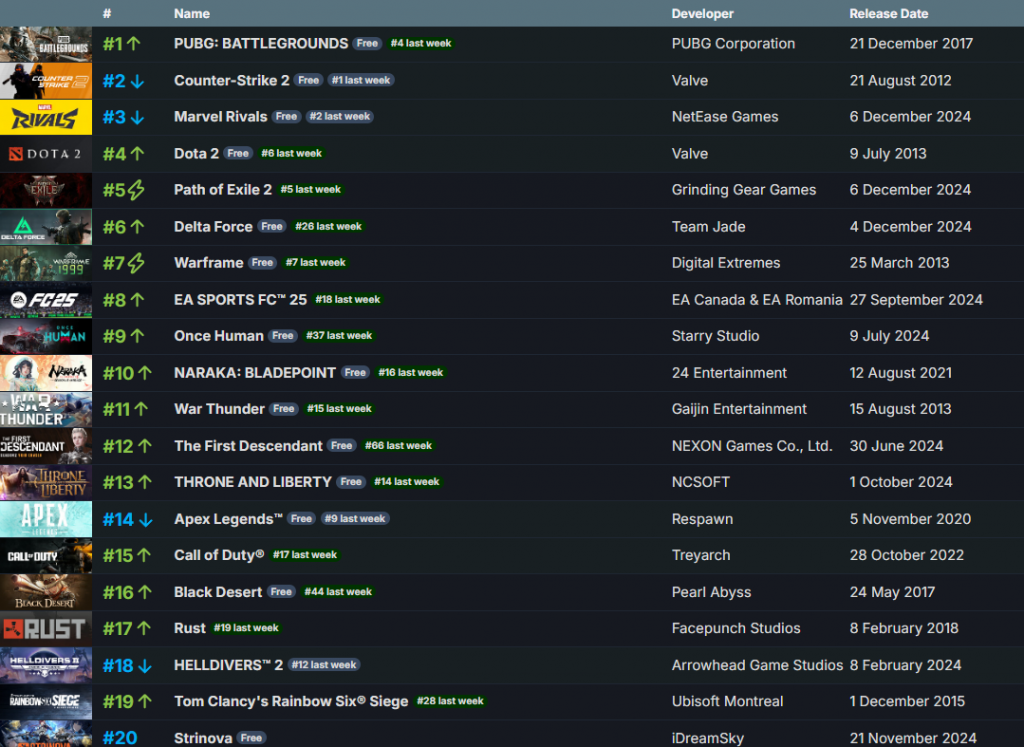Sort by the Developer column header
Viewport: 1024px width, 747px height.
703,14
